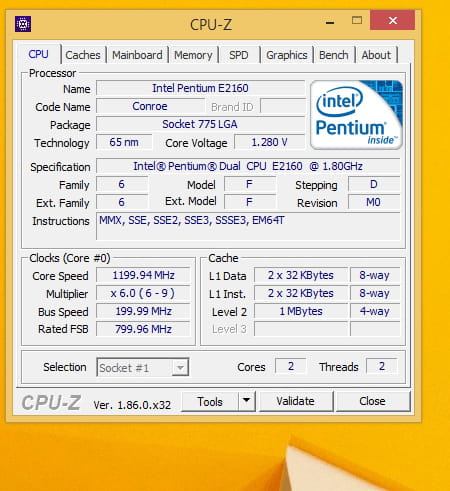450x491 pixels.
Task: Show the Graphics tab
Action: point(287,55)
